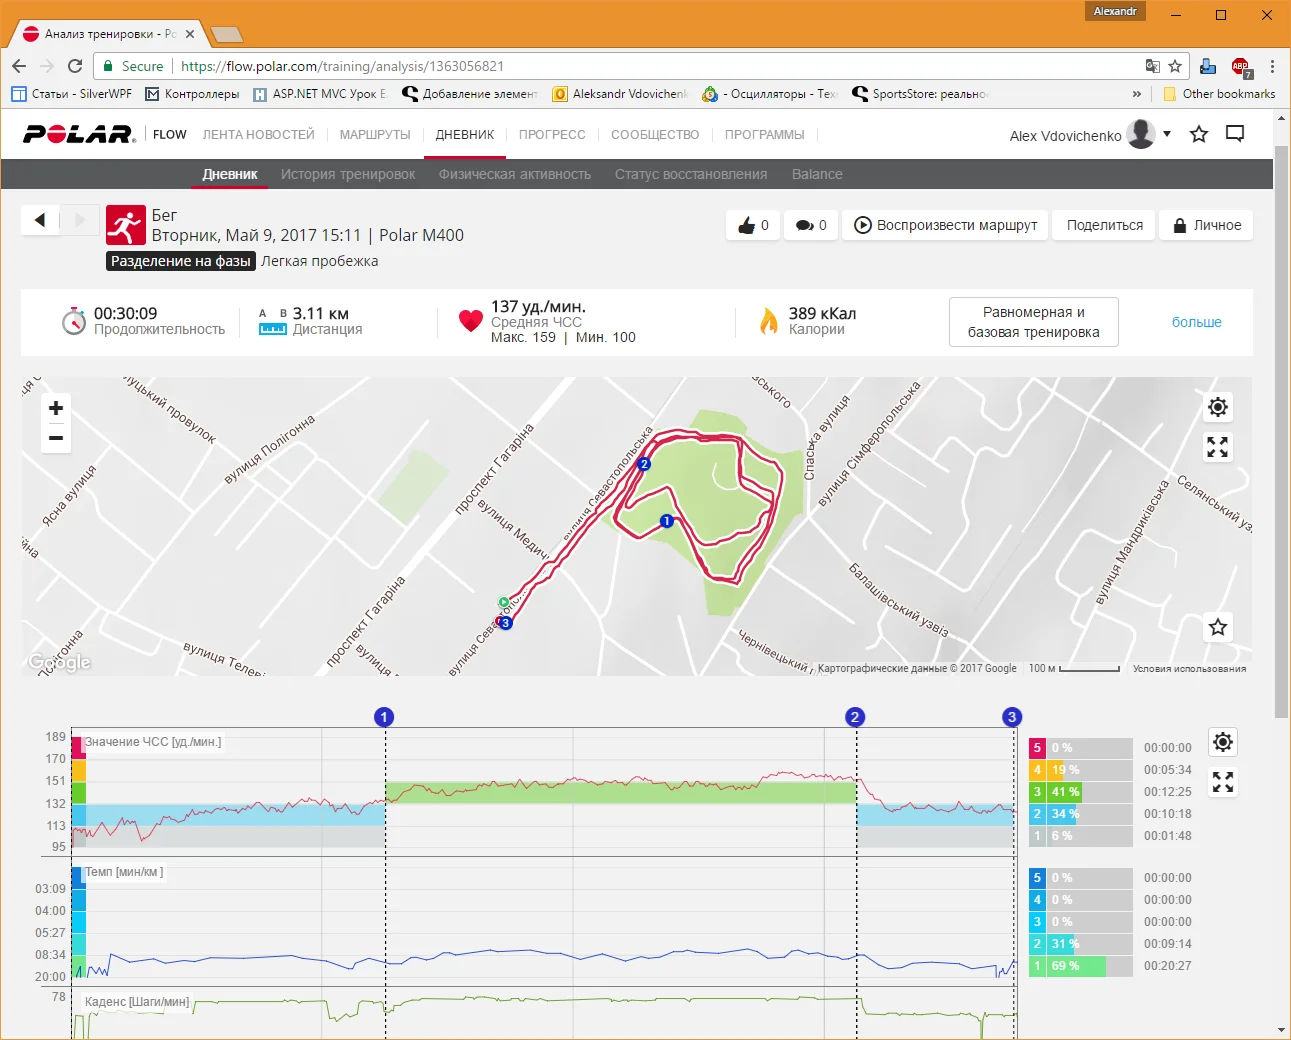
Task: Click the map zoom in plus button
Action: (56, 408)
